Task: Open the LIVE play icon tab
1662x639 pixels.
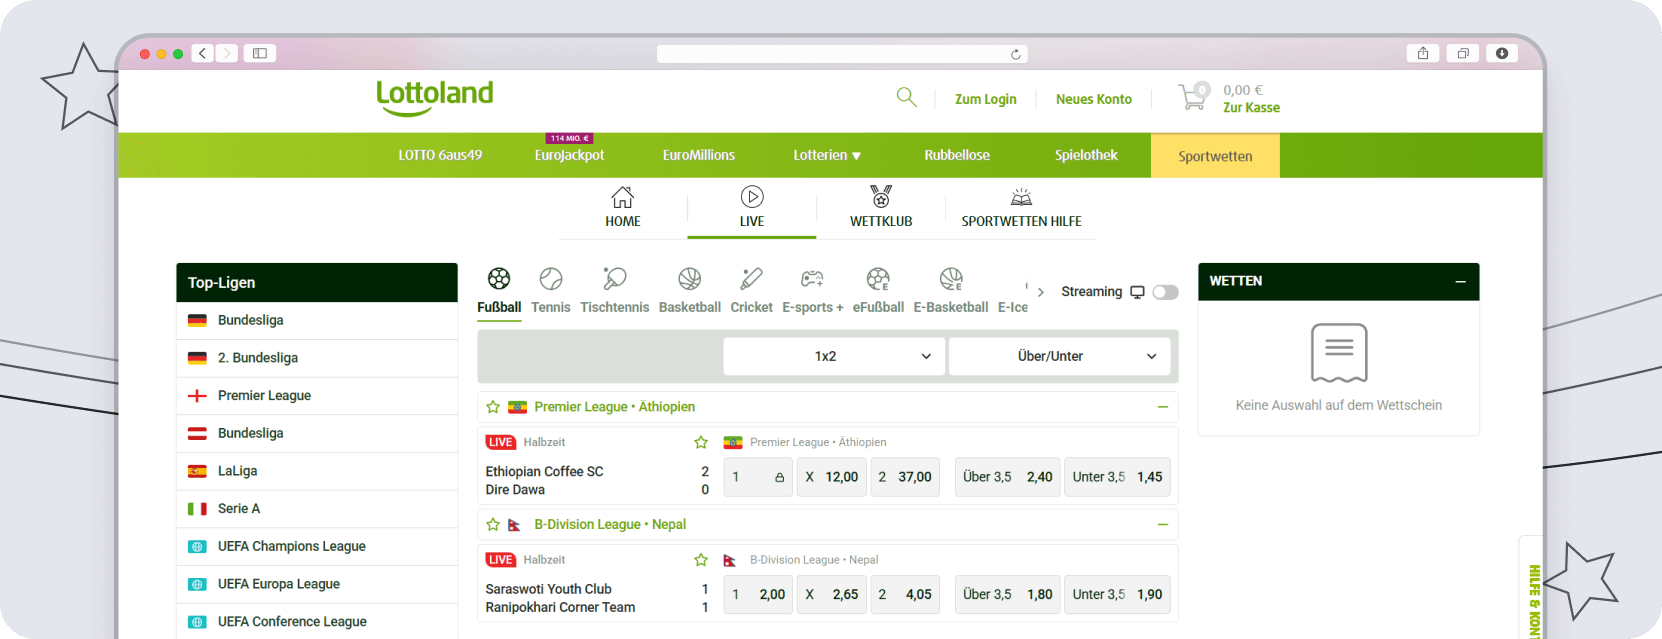Action: point(752,197)
